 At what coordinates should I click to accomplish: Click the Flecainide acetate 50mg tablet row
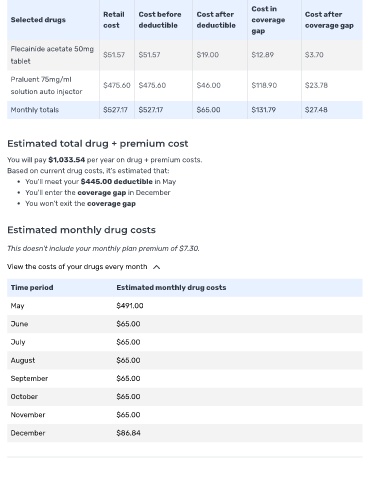[185, 55]
